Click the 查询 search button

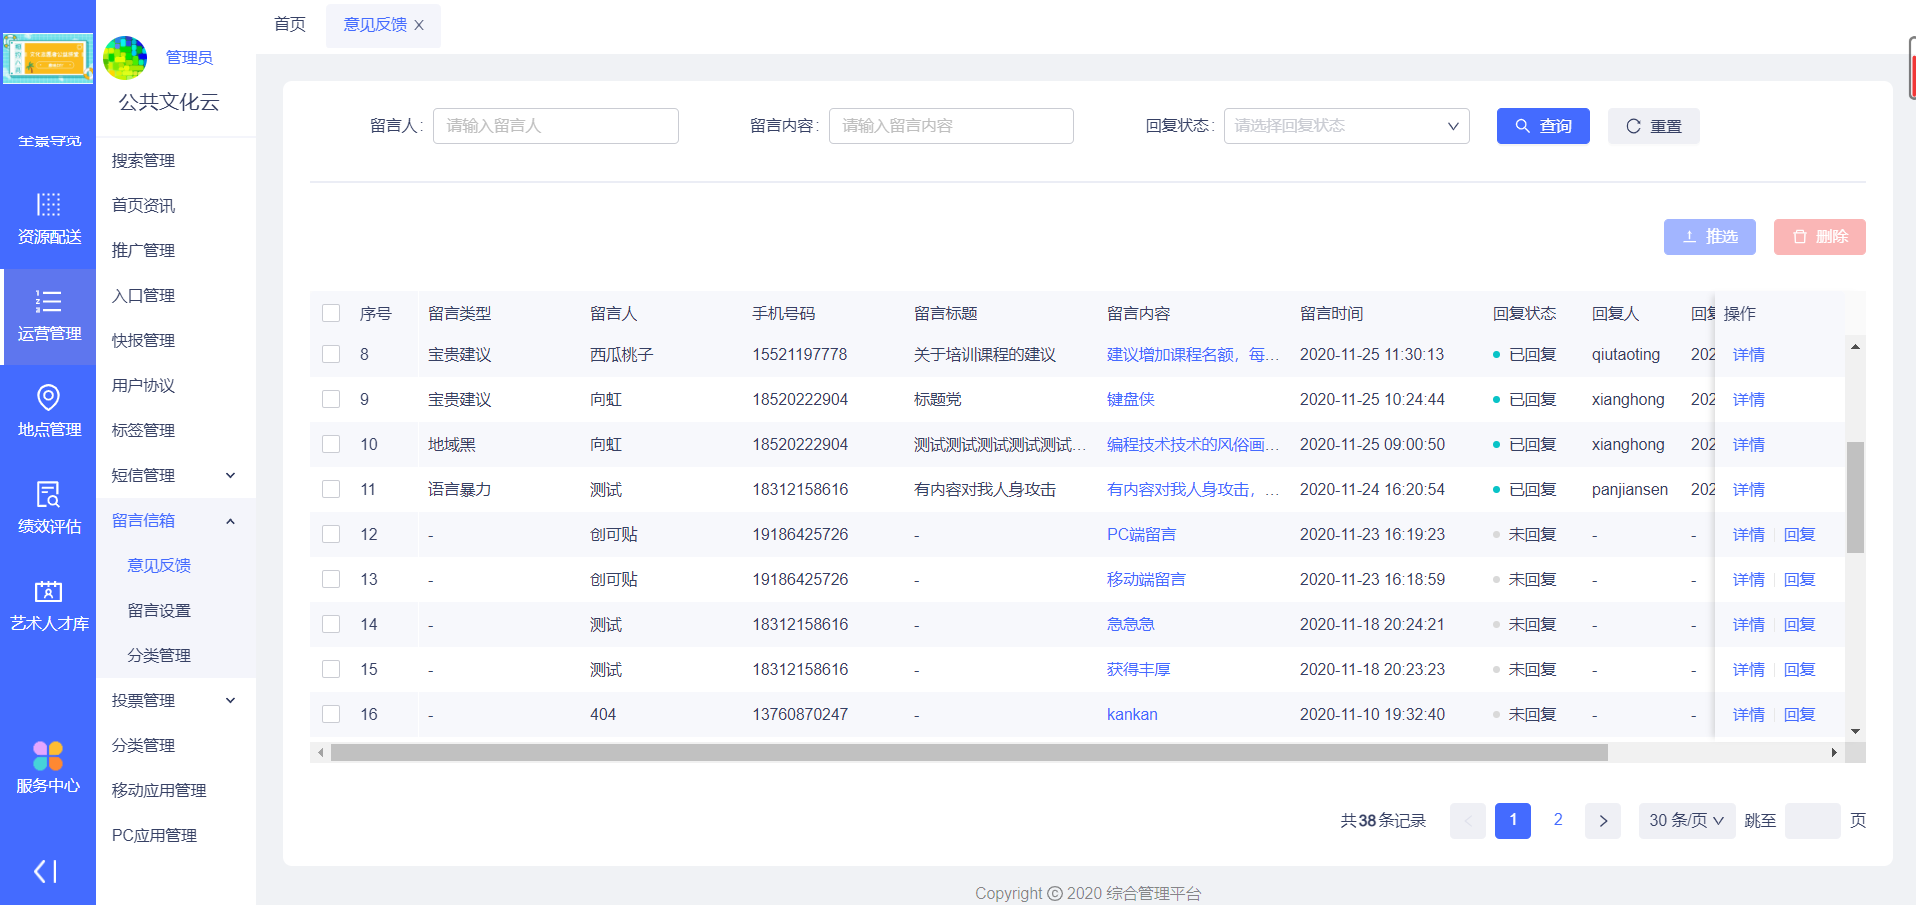1543,126
